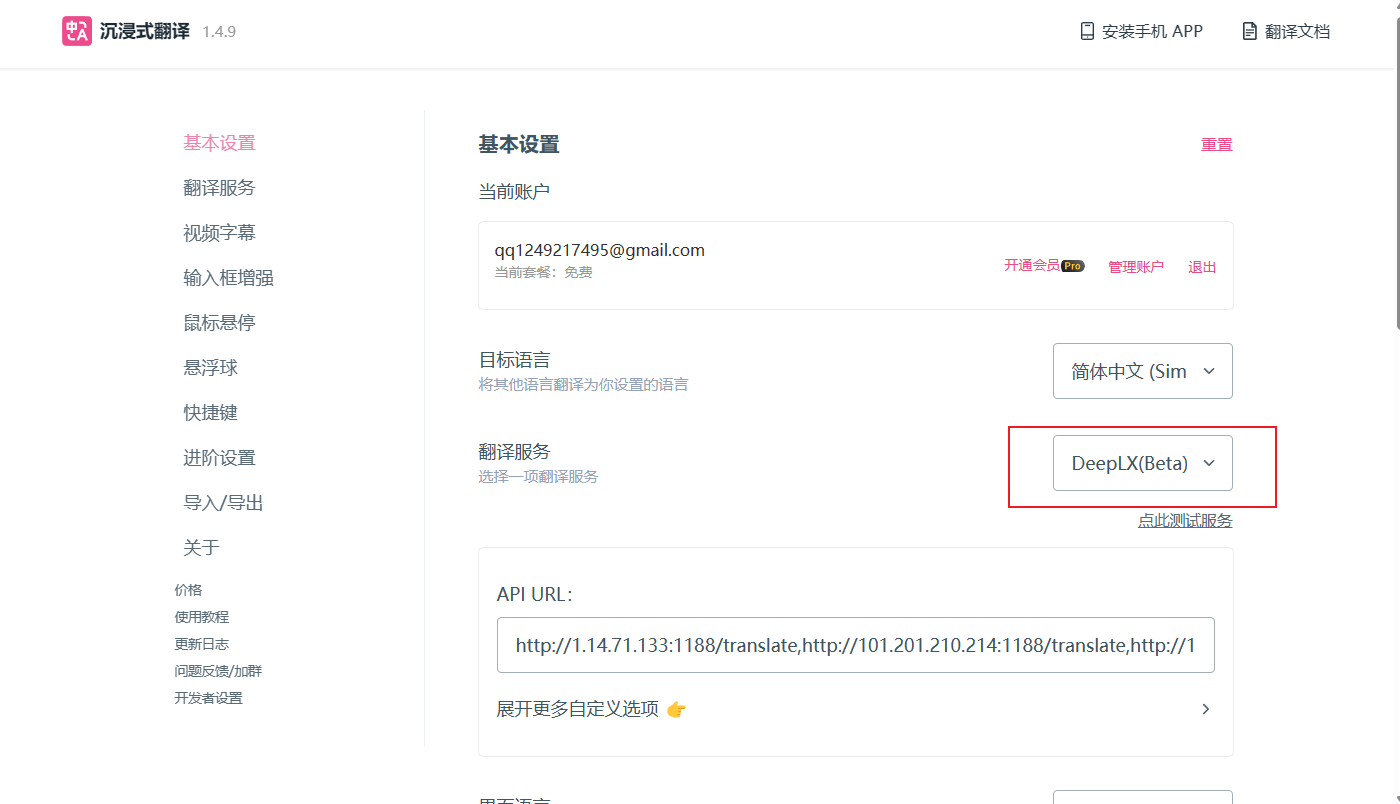Open the 导入/导出 section
The image size is (1400, 804).
point(222,502)
